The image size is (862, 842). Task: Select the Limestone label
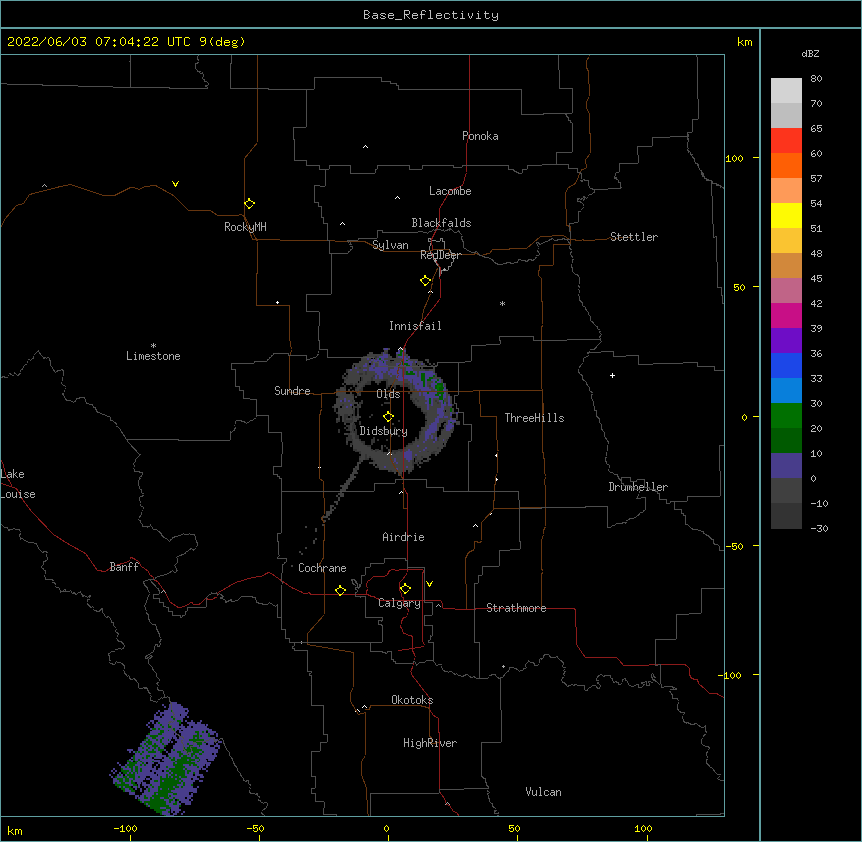(153, 356)
